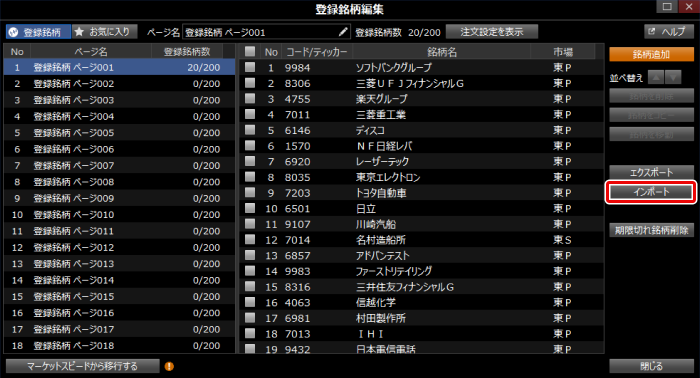
Task: Select 登録銘柄 ページ018 in the page list
Action: point(119,345)
